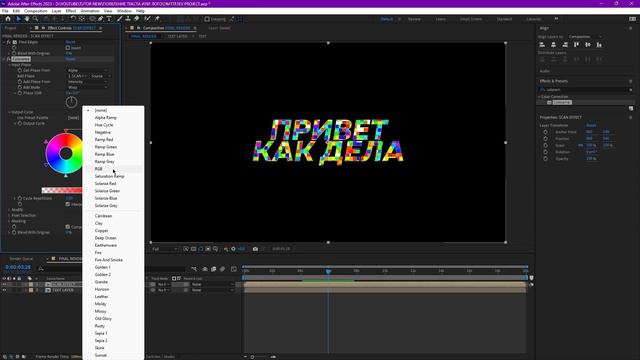Expand the Pixel Selection group
Image resolution: width=640 pixels, height=360 pixels.
coord(9,216)
